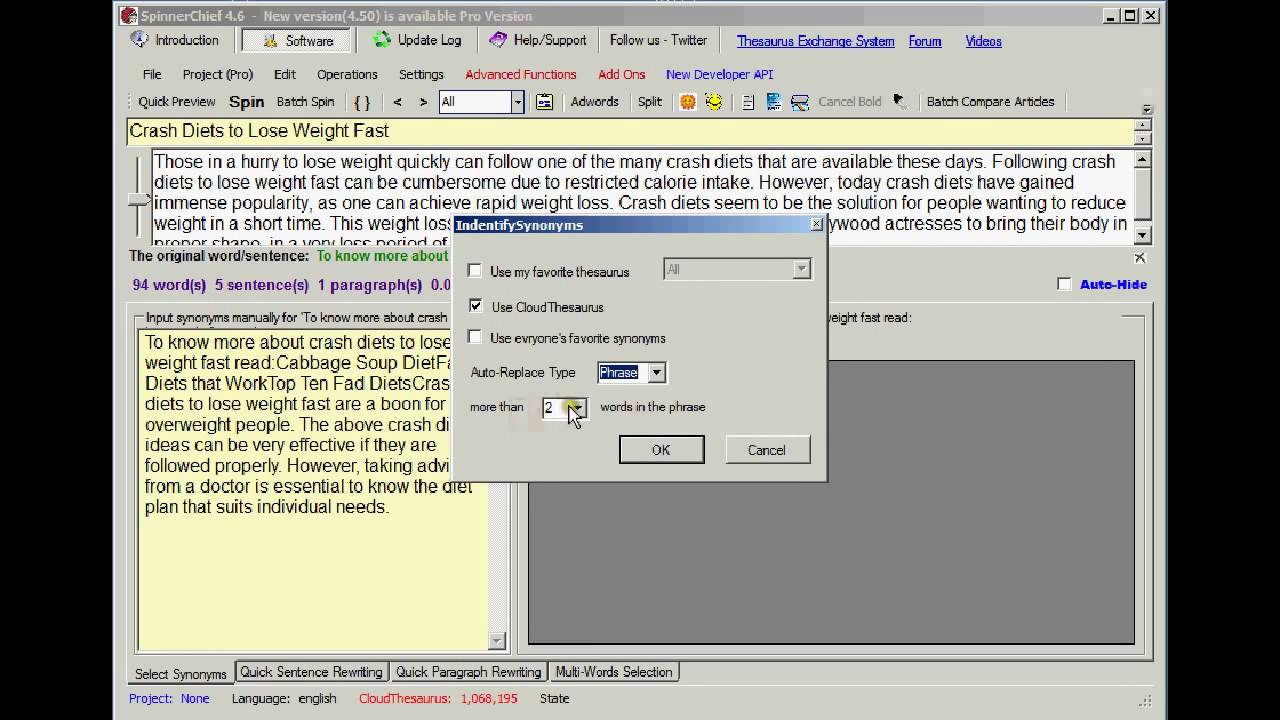Click the less-than previous arrow in toolbar
The image size is (1280, 720).
click(x=397, y=102)
